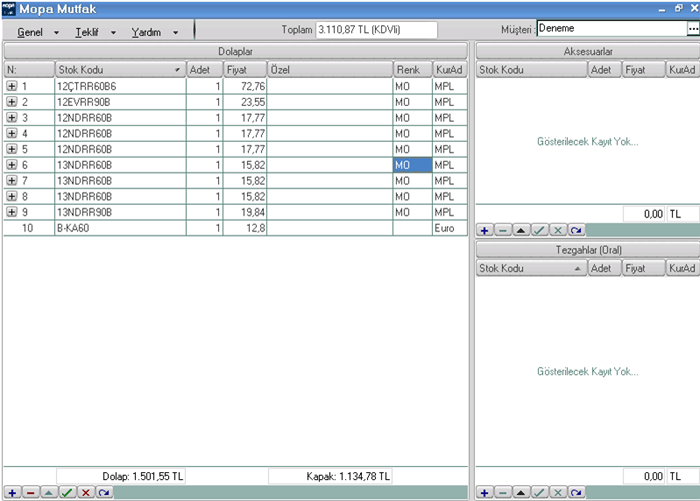
Task: Click the Mopa Mutfak title bar app icon
Action: click(x=8, y=9)
